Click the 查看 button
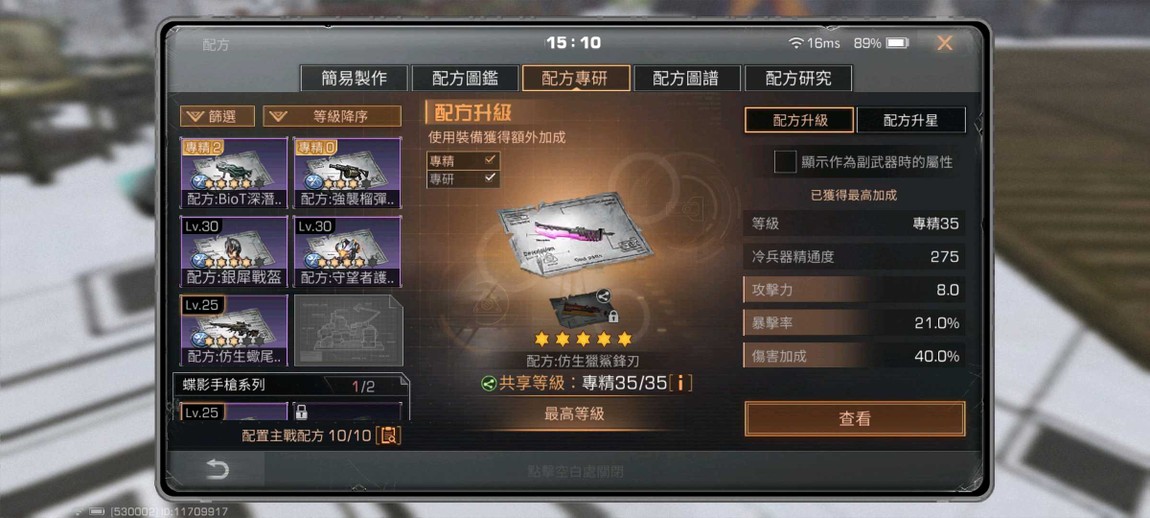1150x518 pixels. click(x=854, y=419)
